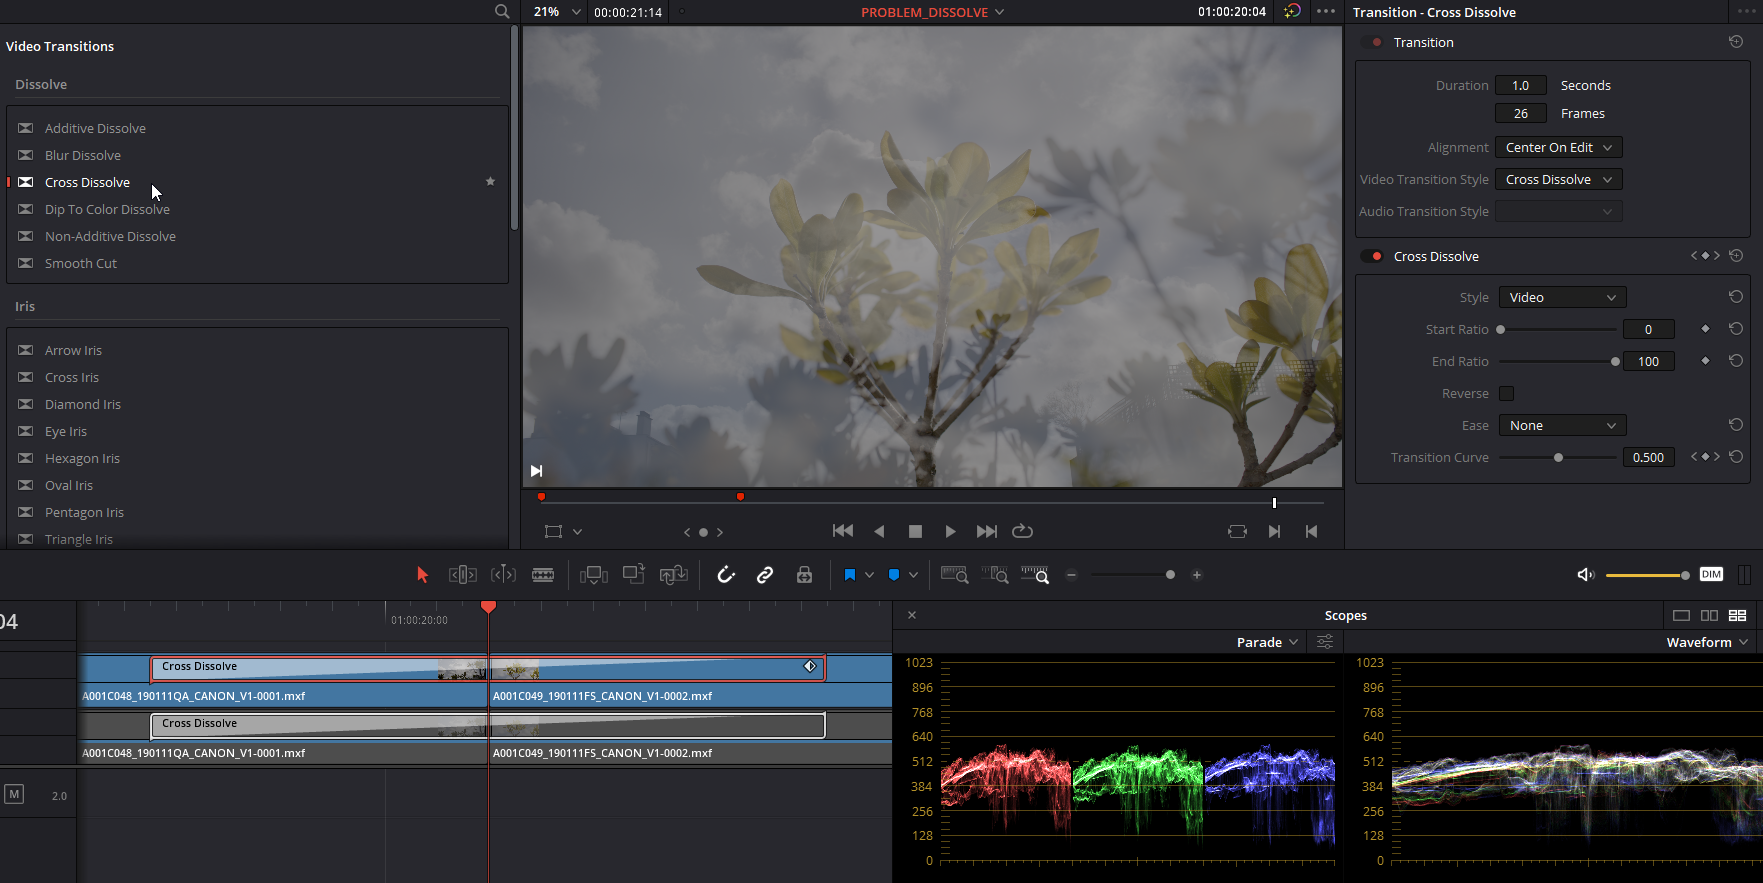This screenshot has height=883, width=1763.
Task: Open viewer options three-dots menu
Action: click(1326, 12)
